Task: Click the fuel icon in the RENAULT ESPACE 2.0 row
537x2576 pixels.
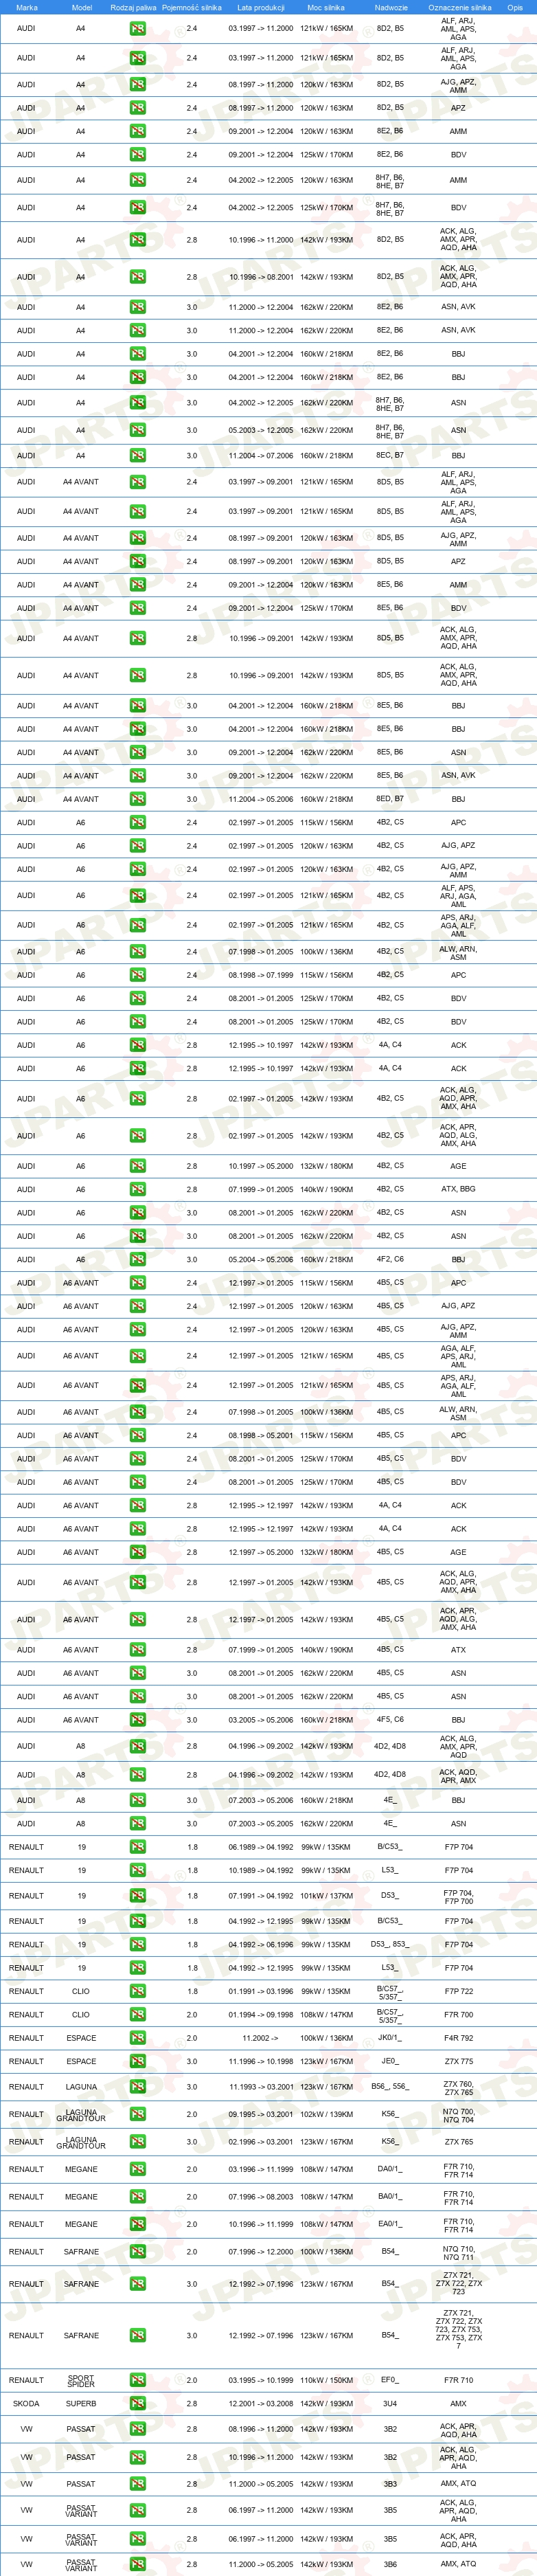Action: [x=137, y=2038]
